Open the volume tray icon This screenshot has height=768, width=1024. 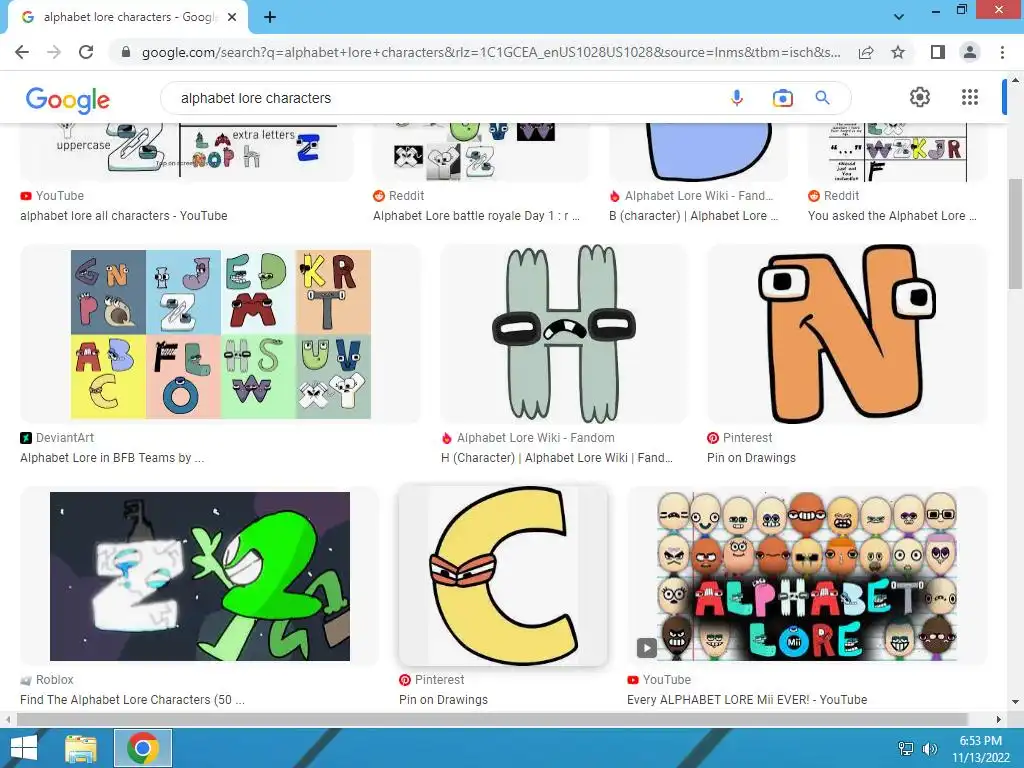(929, 748)
